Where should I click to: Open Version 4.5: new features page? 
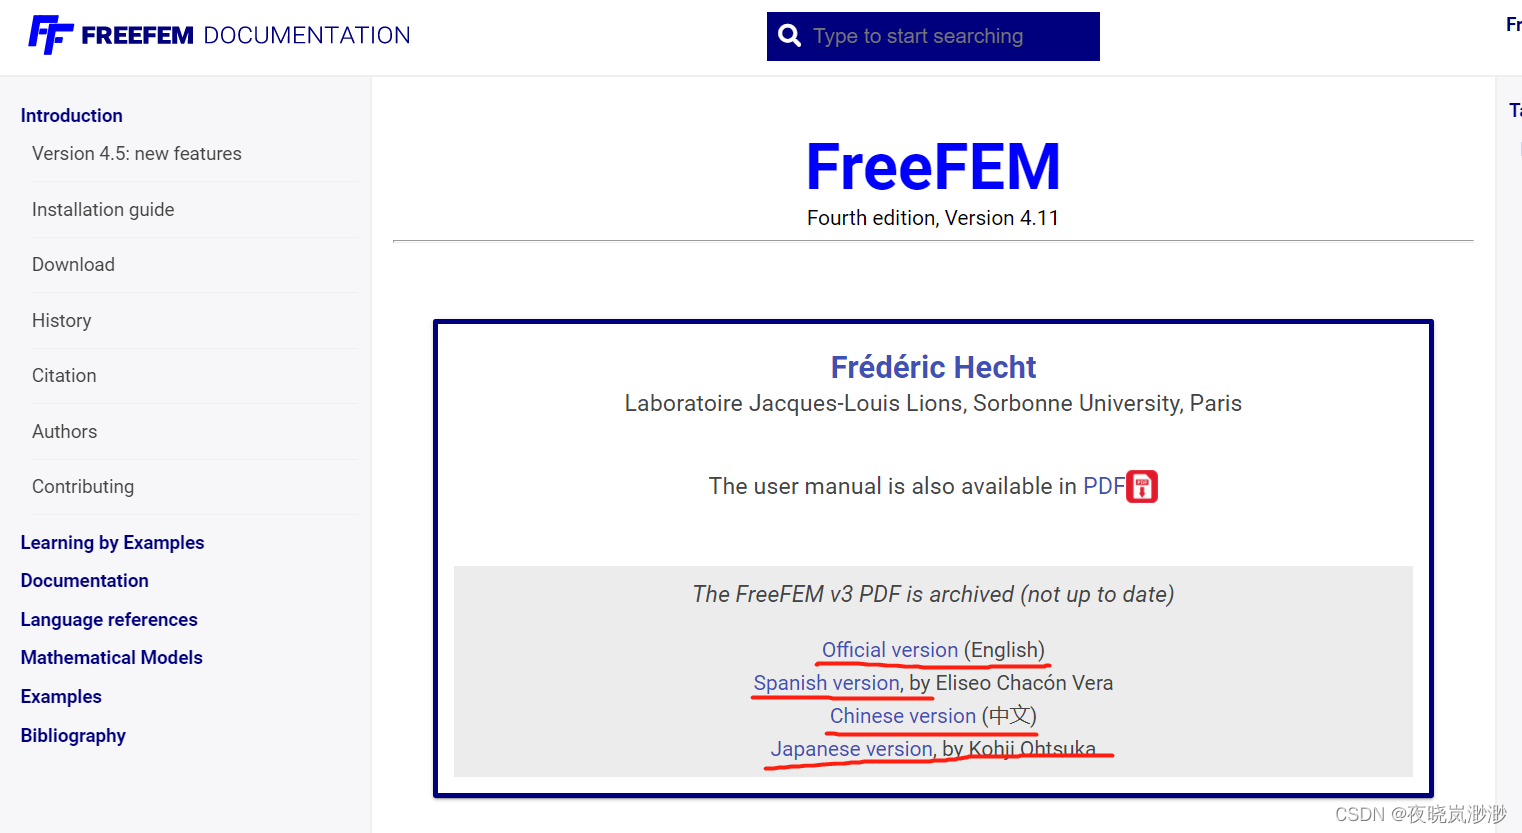(136, 153)
